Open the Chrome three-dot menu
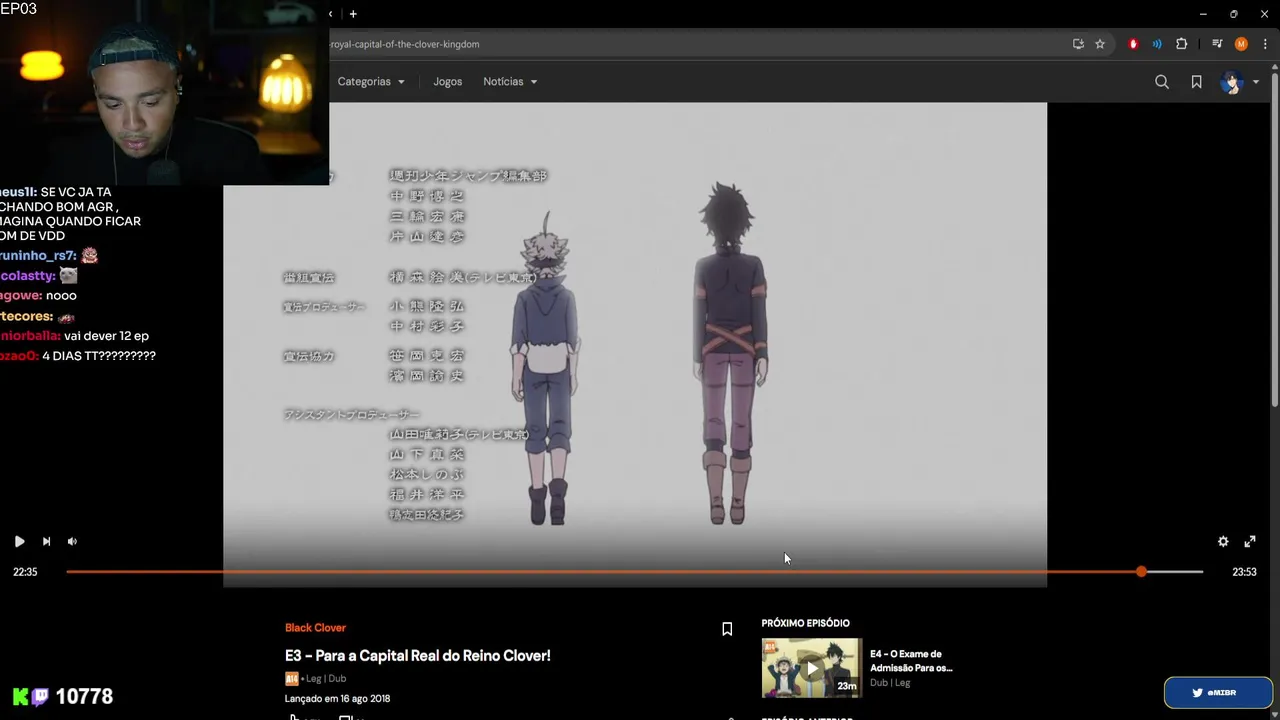The height and width of the screenshot is (720, 1280). [1265, 44]
